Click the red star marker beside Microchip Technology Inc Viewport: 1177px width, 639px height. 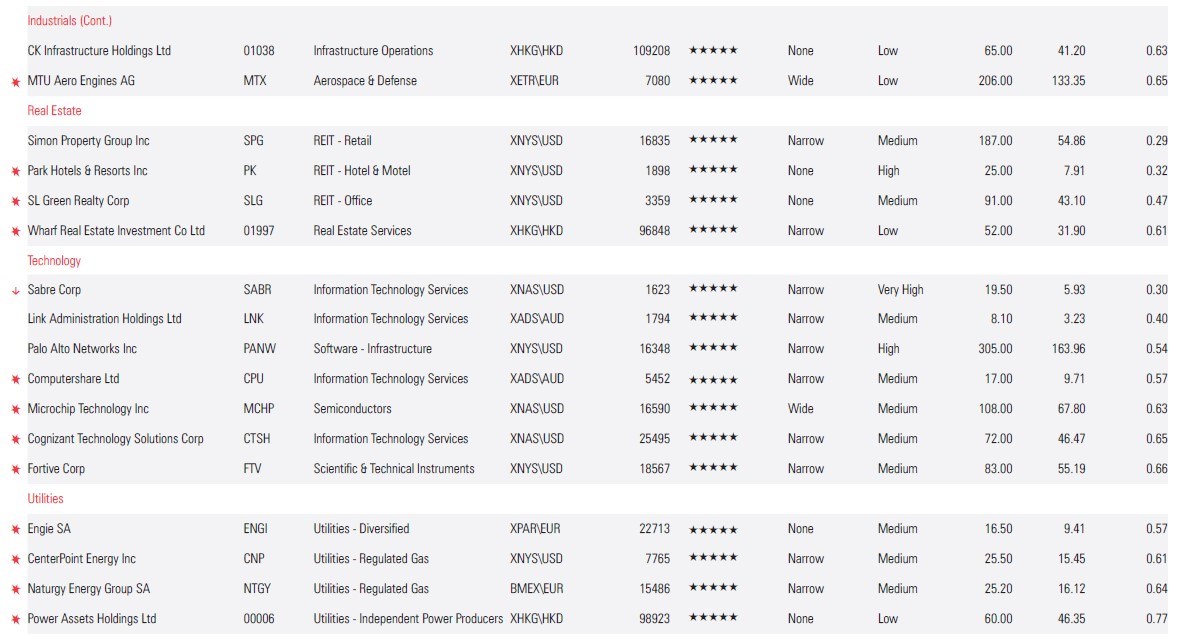[15, 410]
